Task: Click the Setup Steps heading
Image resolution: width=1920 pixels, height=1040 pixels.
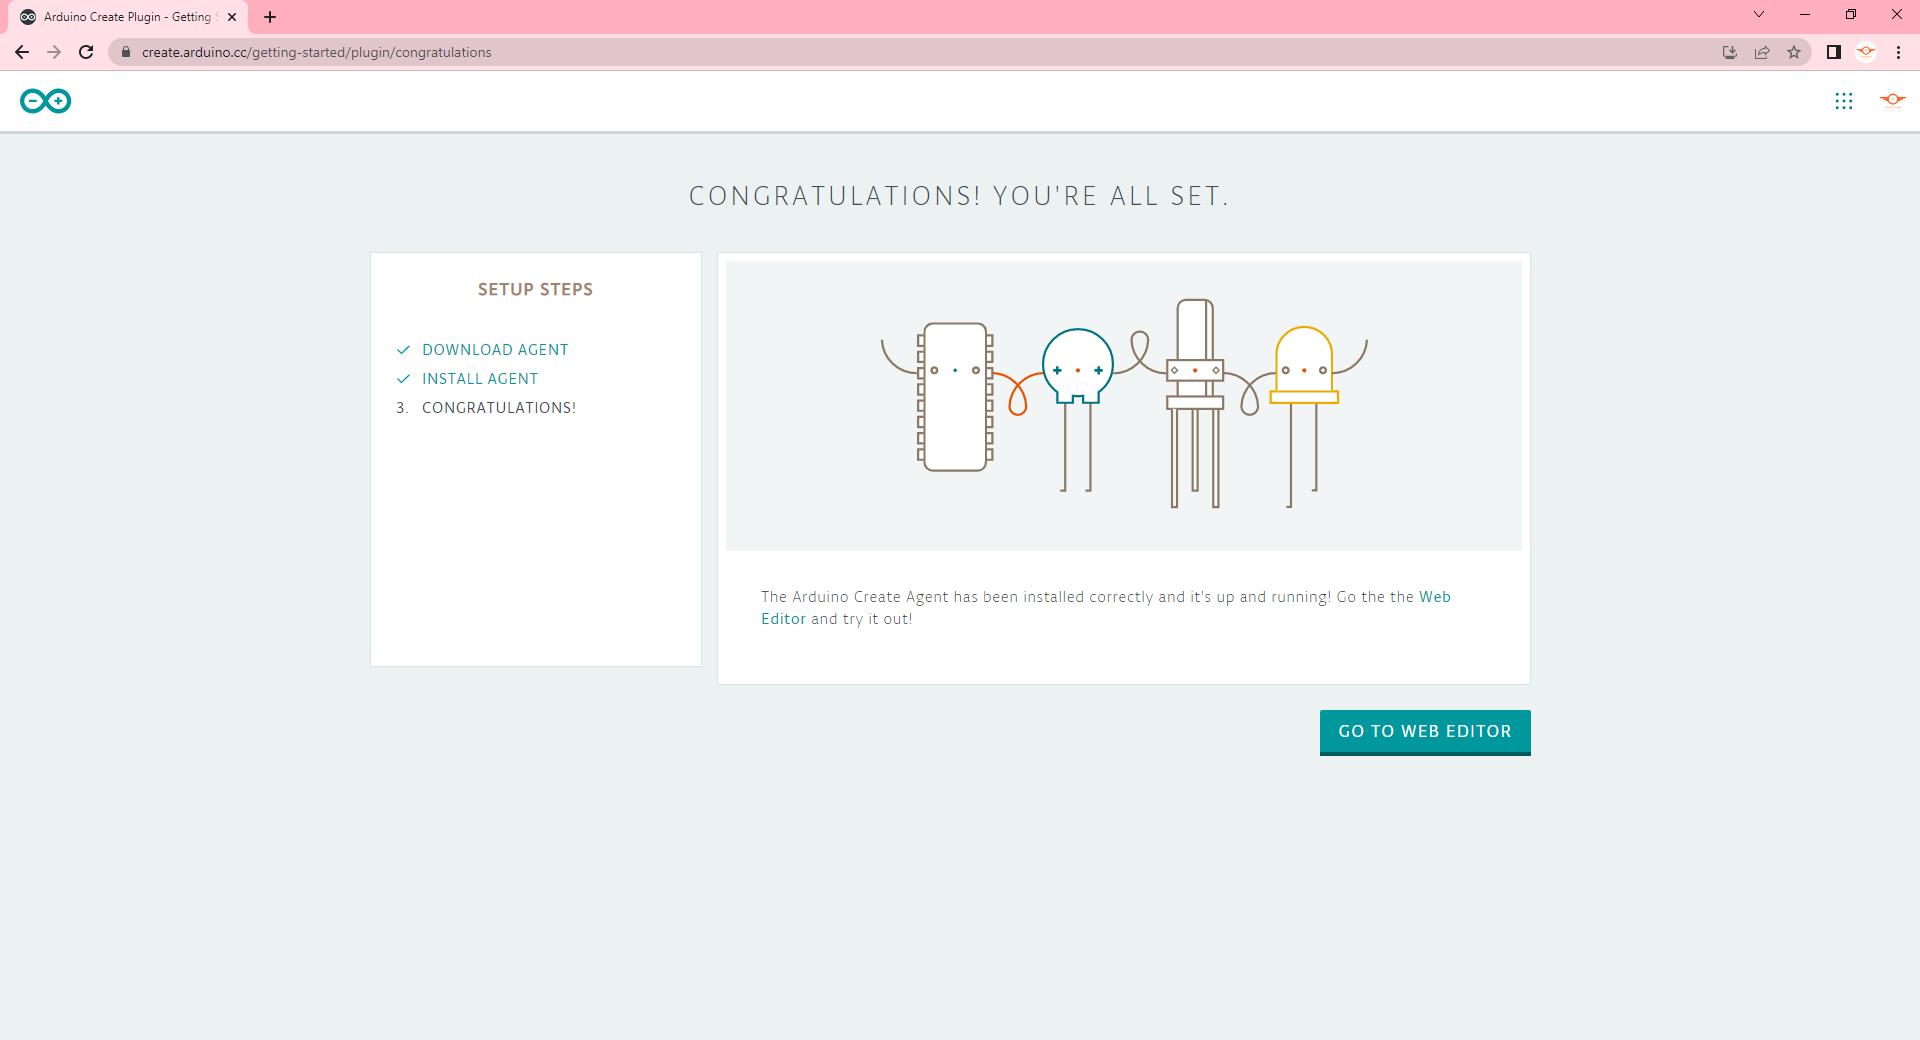Action: point(535,290)
